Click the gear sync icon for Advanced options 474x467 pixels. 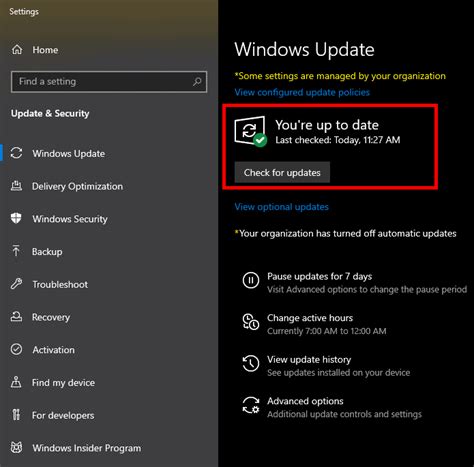(x=251, y=405)
